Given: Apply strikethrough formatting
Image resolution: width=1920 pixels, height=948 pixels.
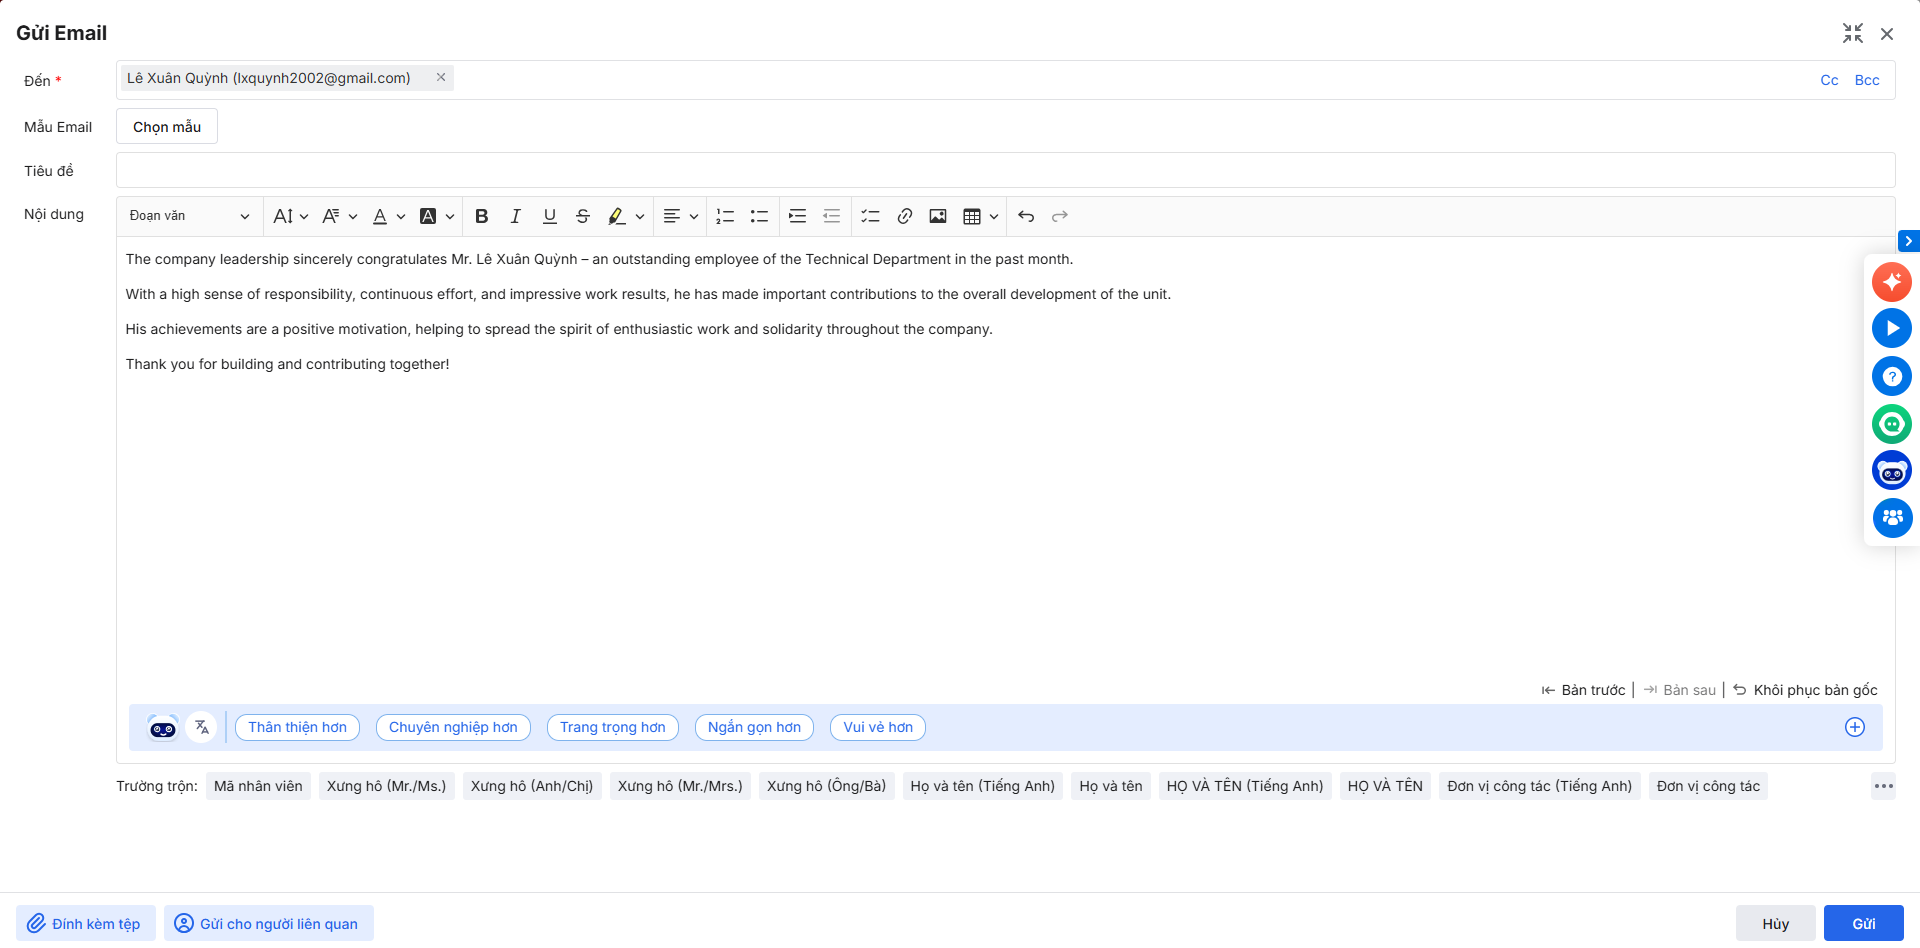Looking at the screenshot, I should pos(583,216).
